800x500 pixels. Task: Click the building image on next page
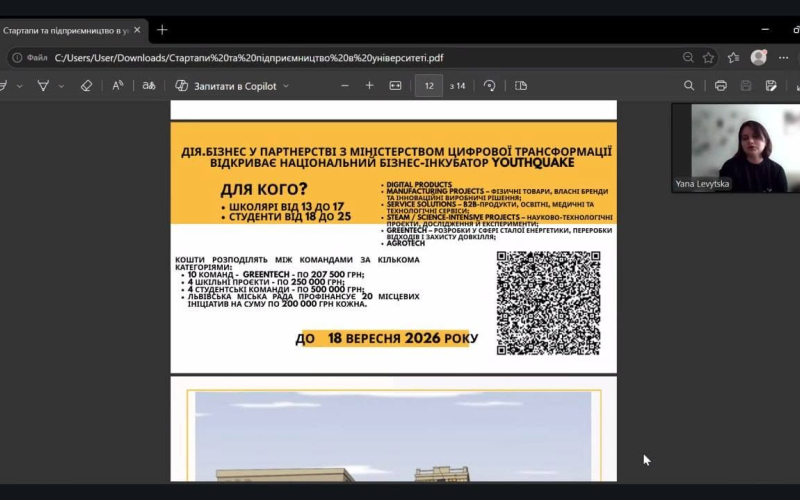point(393,436)
